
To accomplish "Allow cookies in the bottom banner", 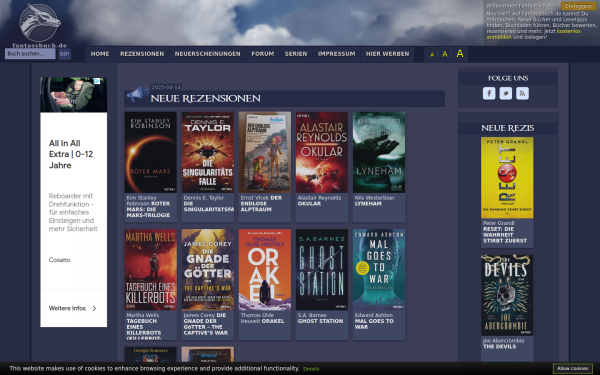I will (x=572, y=368).
